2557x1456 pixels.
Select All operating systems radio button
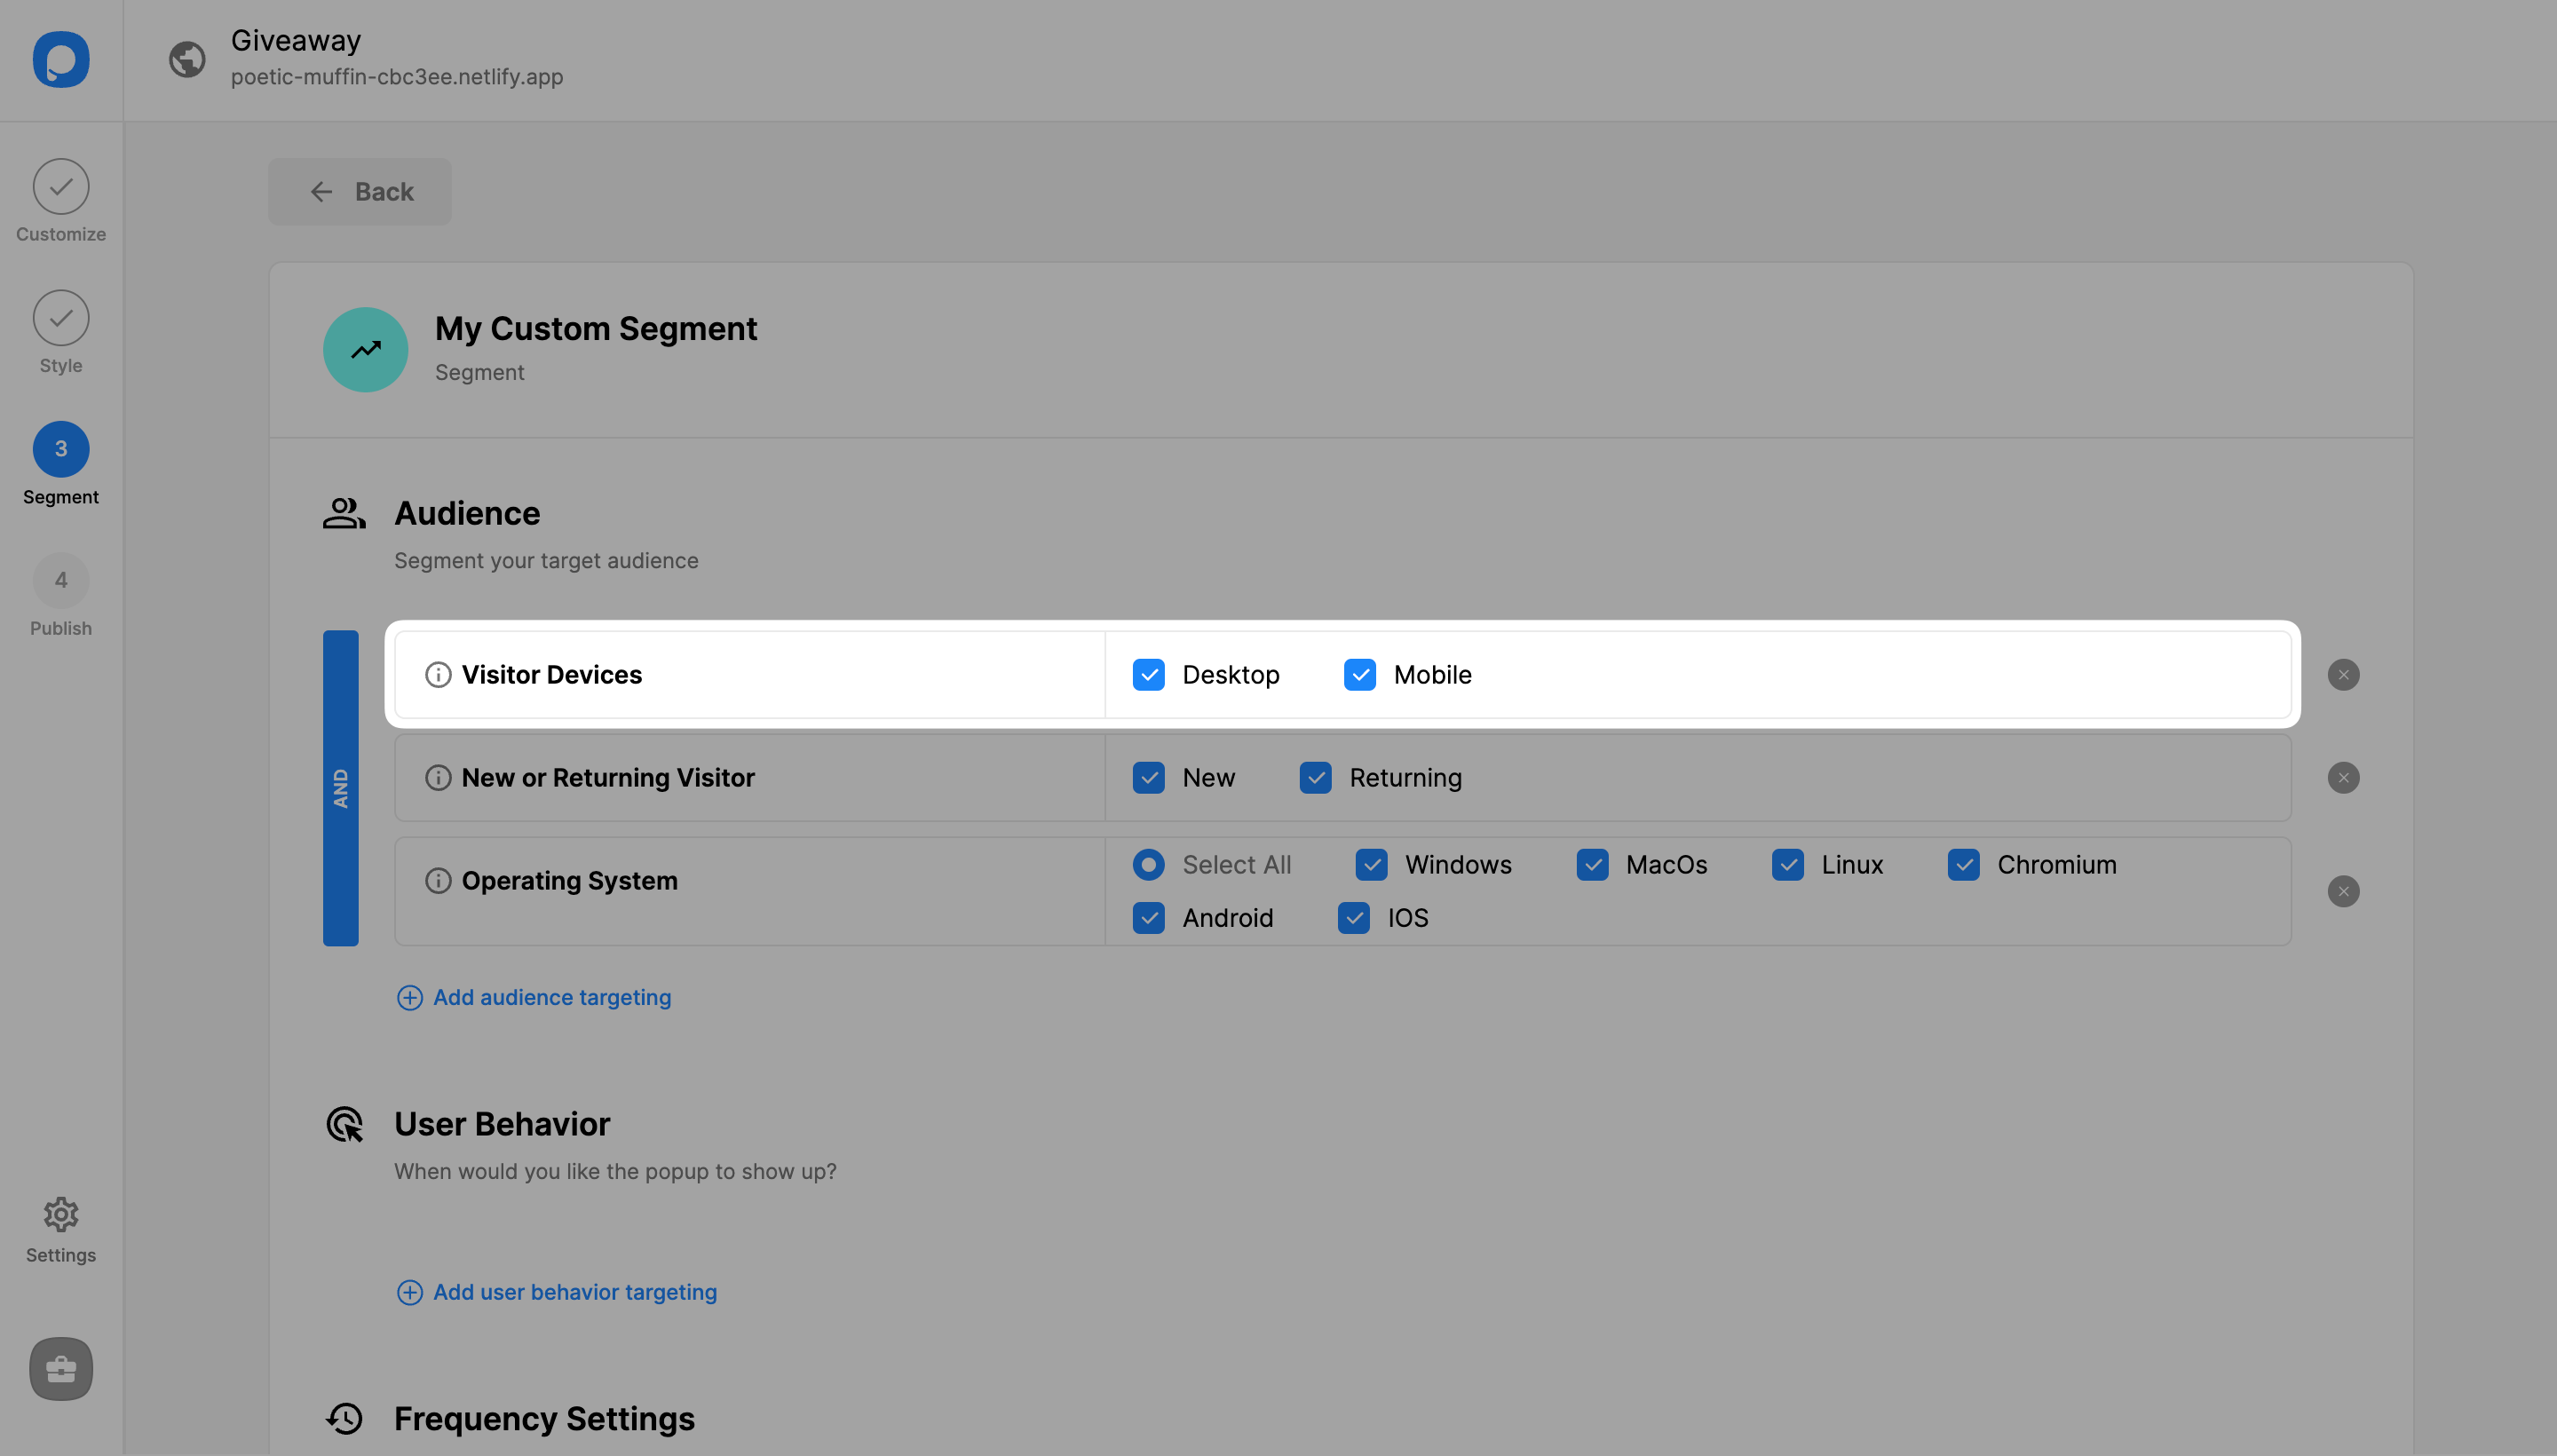pos(1149,862)
